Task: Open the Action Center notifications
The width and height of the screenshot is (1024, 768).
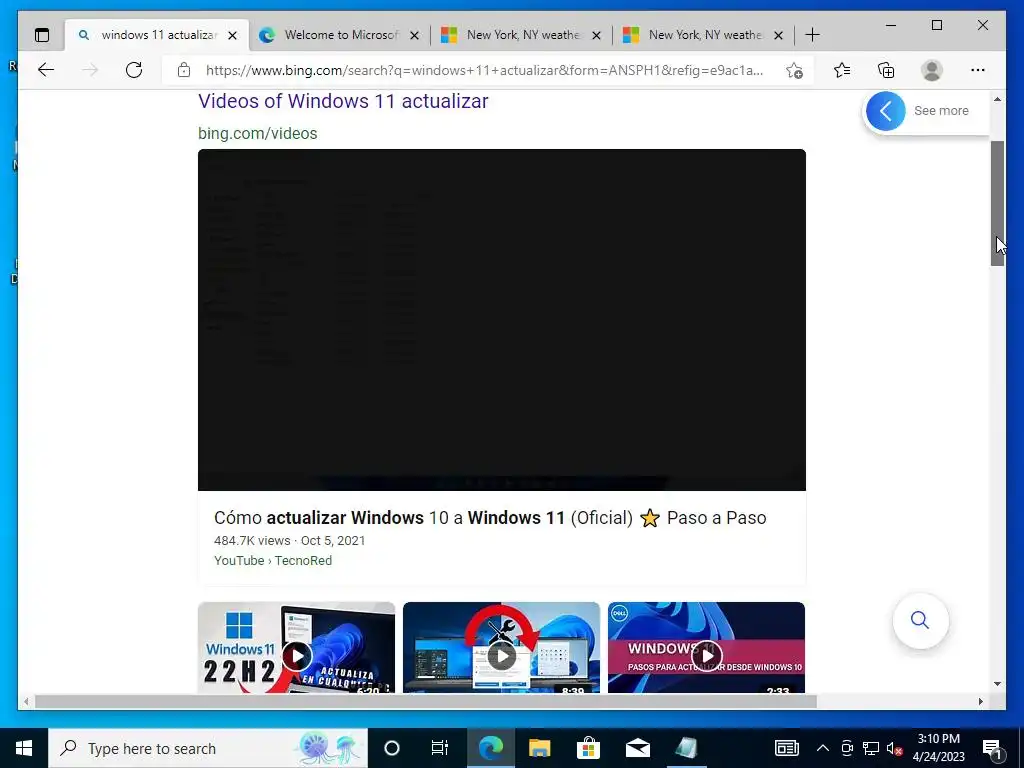Action: [x=993, y=748]
